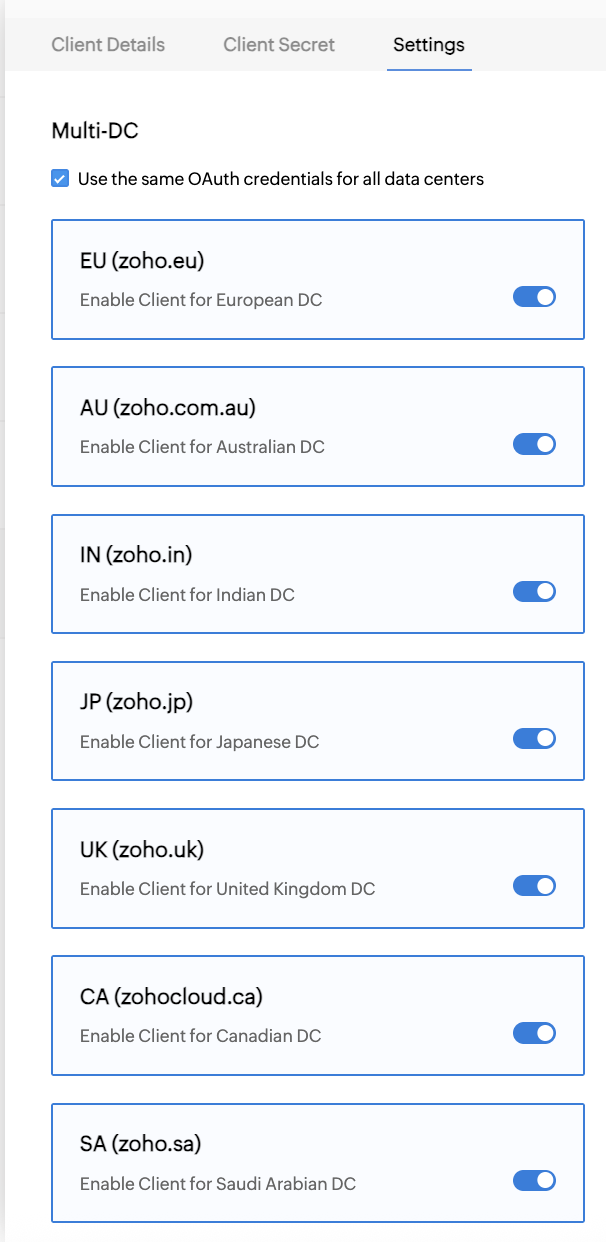Turn off the Australian DC toggle
Viewport: 606px width, 1242px height.
click(534, 444)
